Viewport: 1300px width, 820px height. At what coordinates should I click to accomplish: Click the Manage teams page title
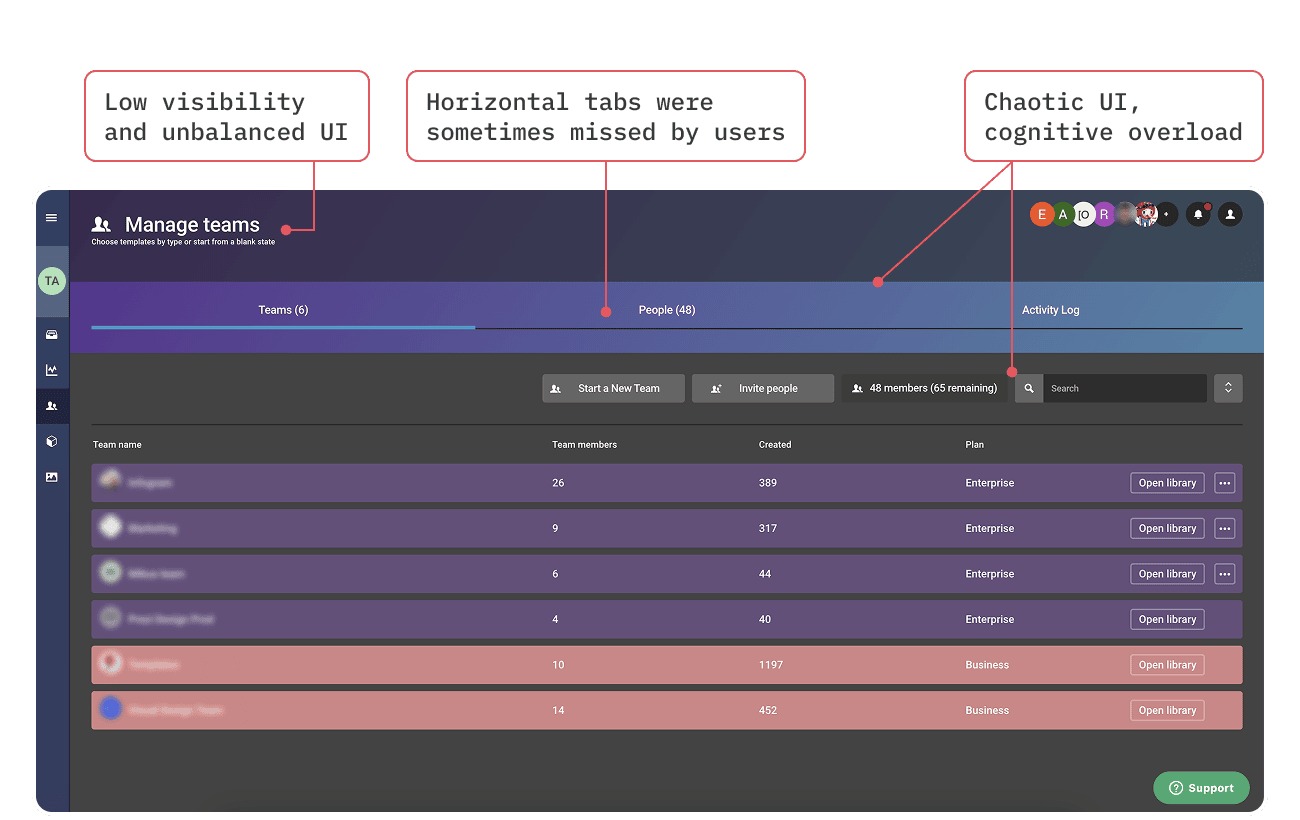click(x=192, y=225)
